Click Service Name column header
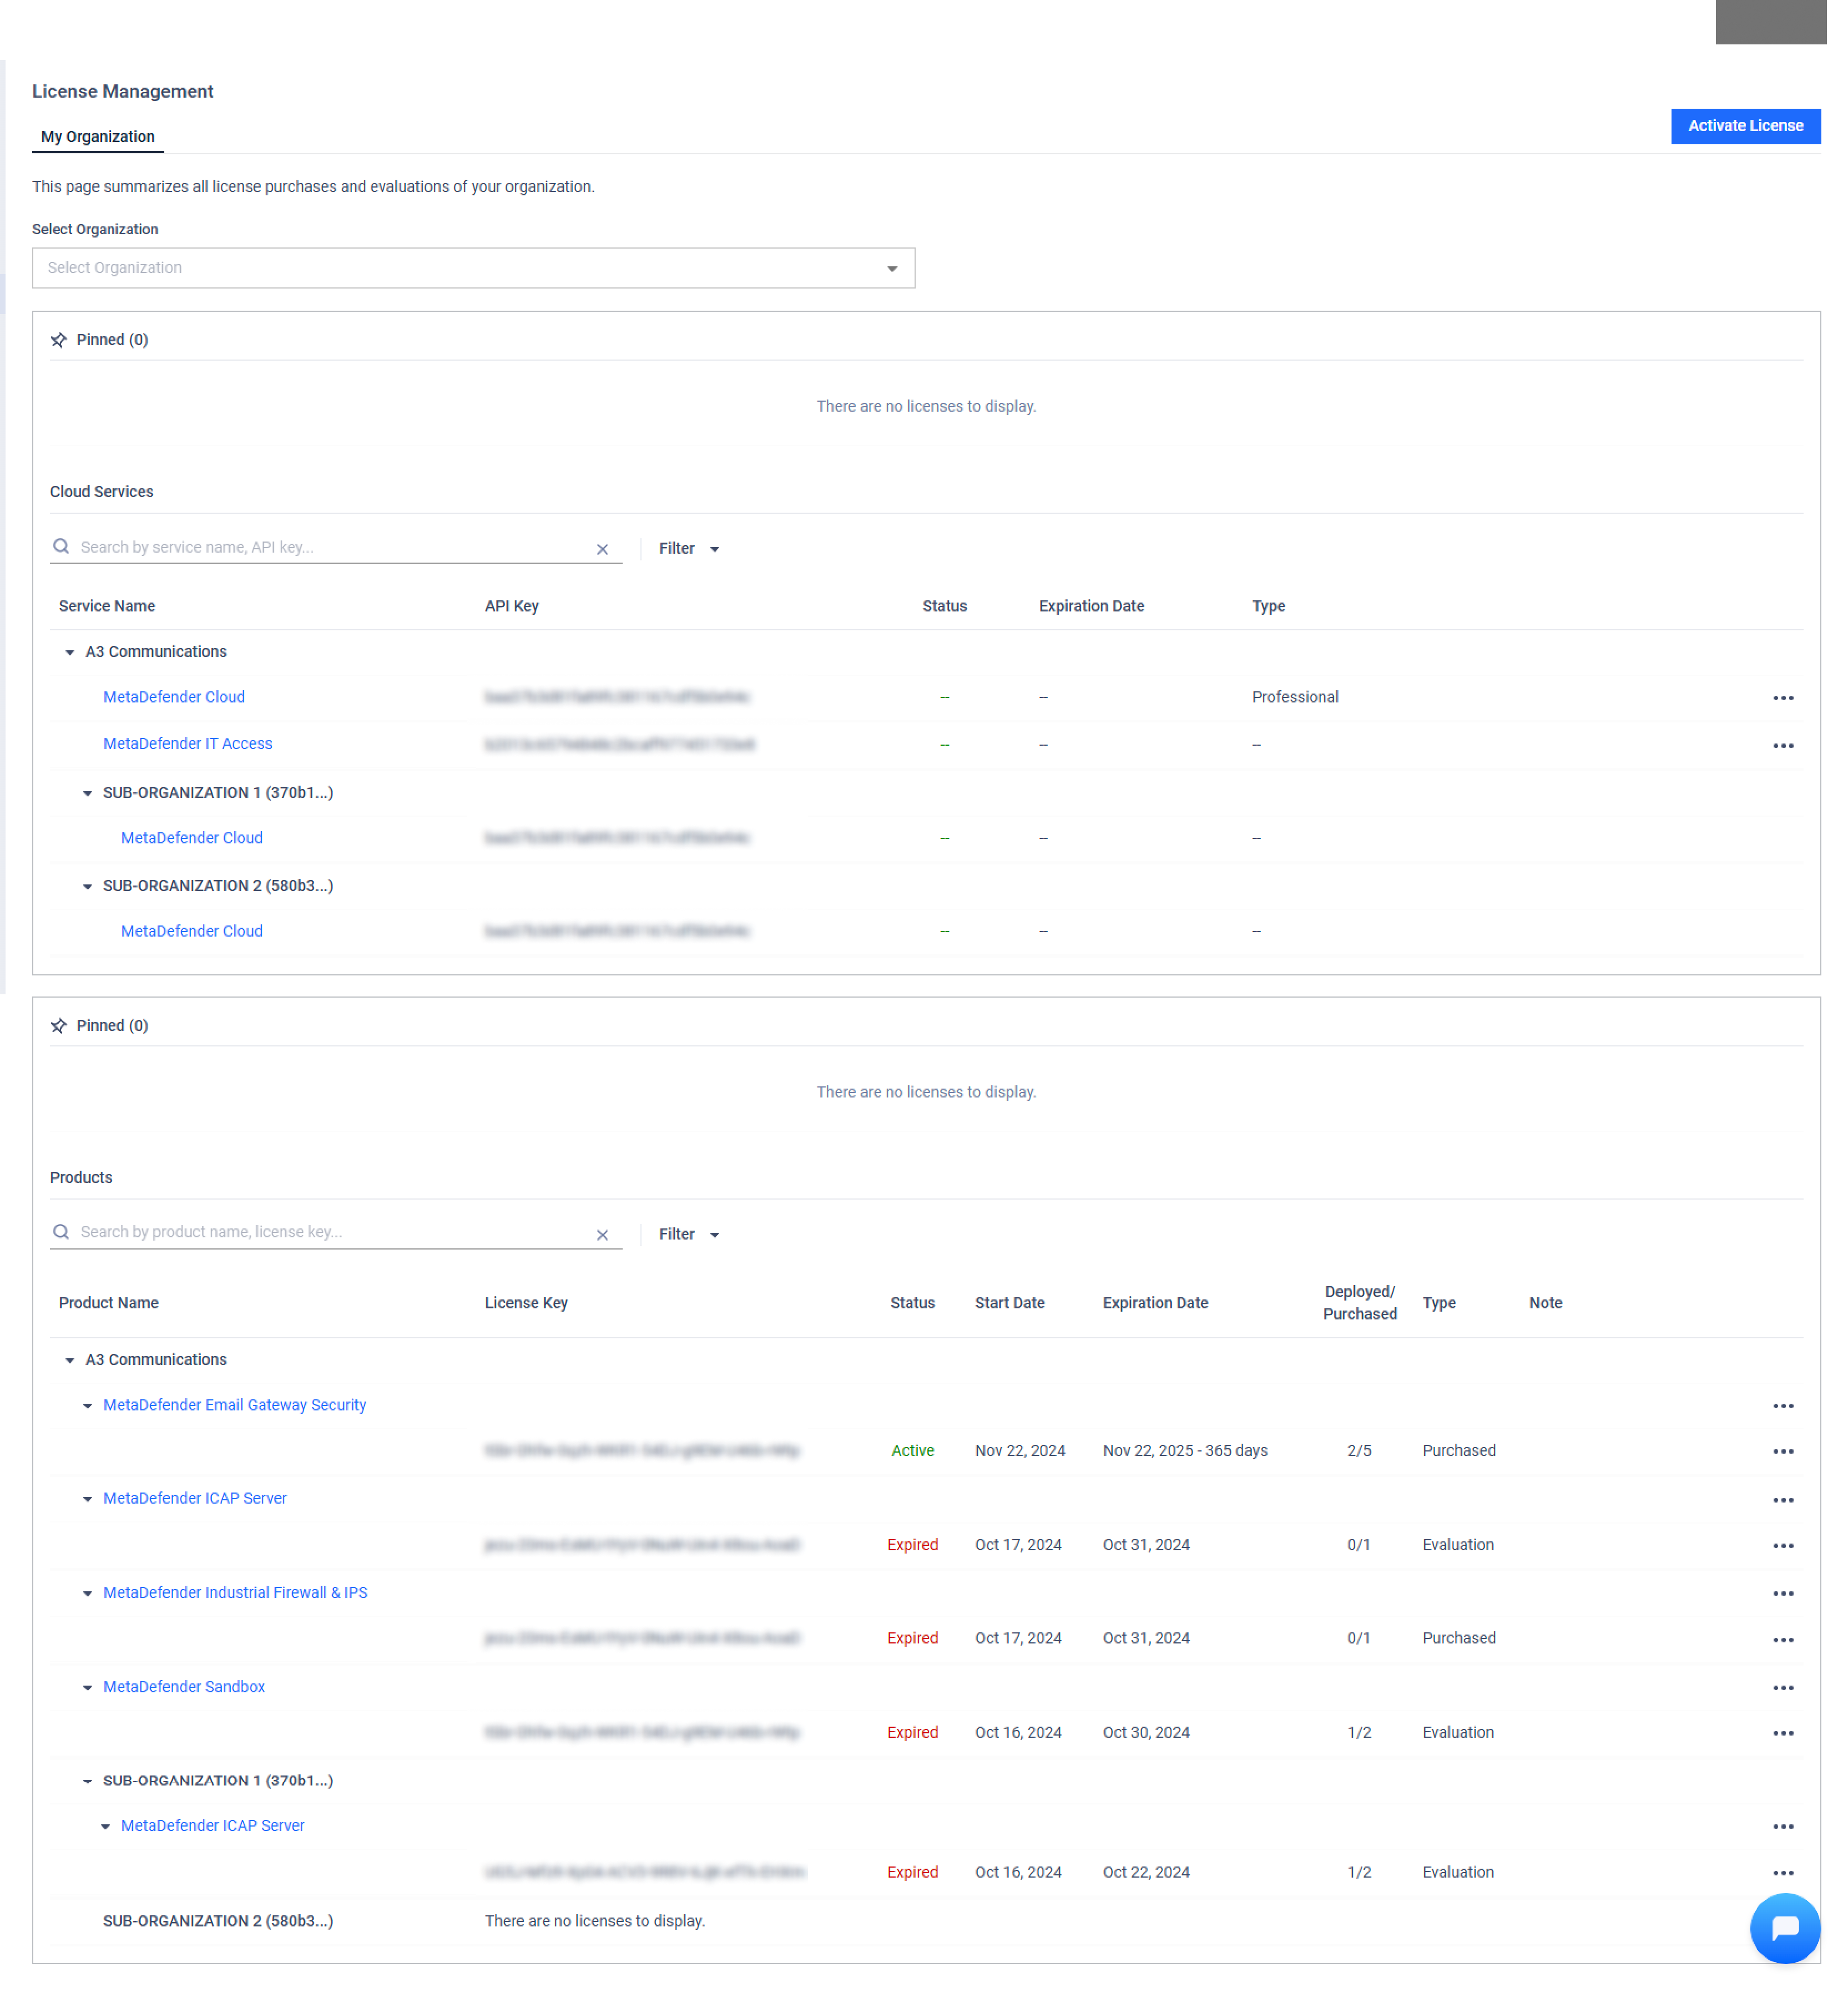 [107, 606]
